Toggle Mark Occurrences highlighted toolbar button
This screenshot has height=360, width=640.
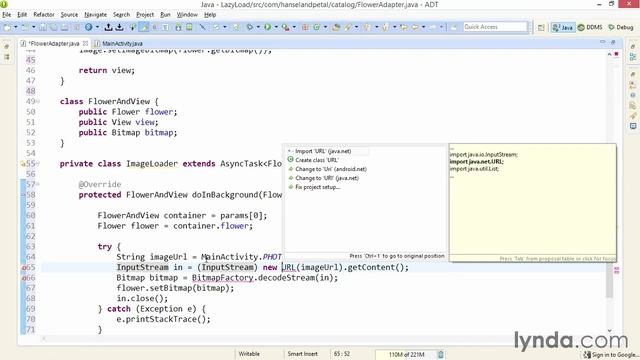click(x=144, y=27)
